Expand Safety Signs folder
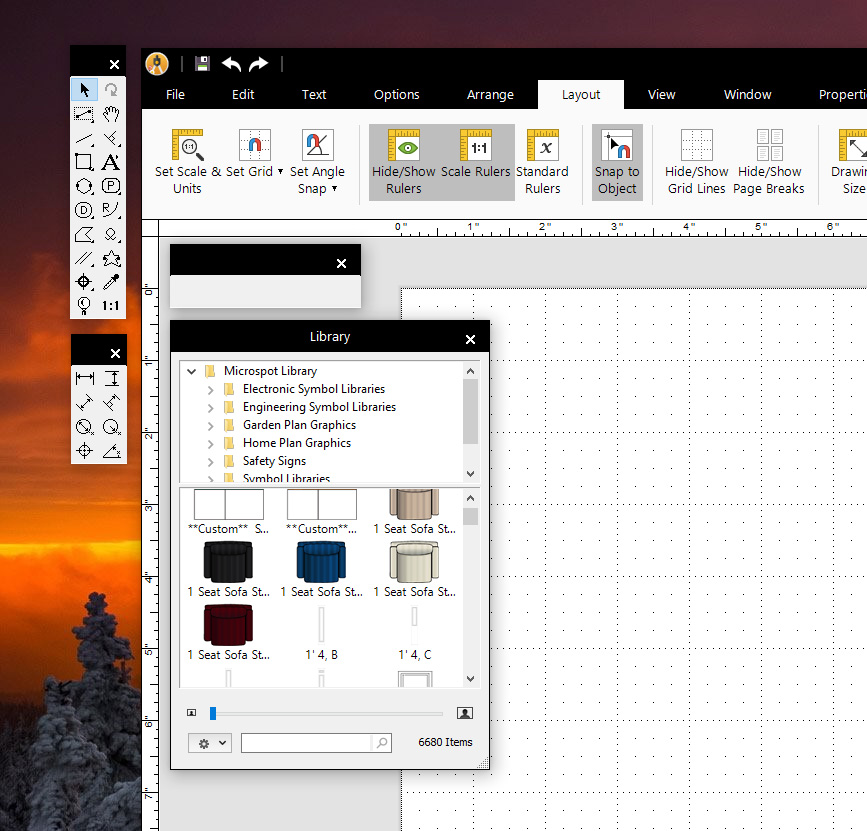This screenshot has width=867, height=831. [x=210, y=461]
